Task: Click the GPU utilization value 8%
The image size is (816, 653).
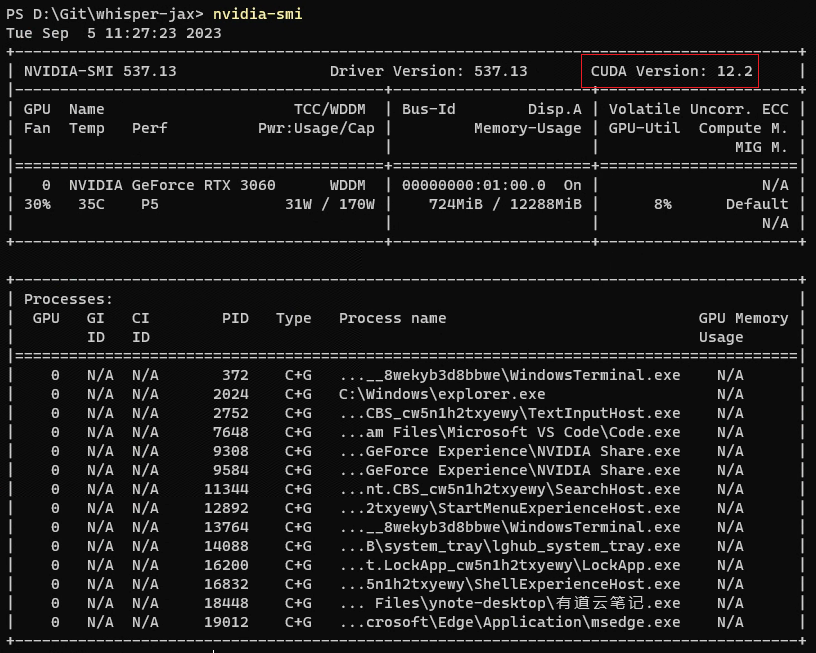Action: (662, 204)
